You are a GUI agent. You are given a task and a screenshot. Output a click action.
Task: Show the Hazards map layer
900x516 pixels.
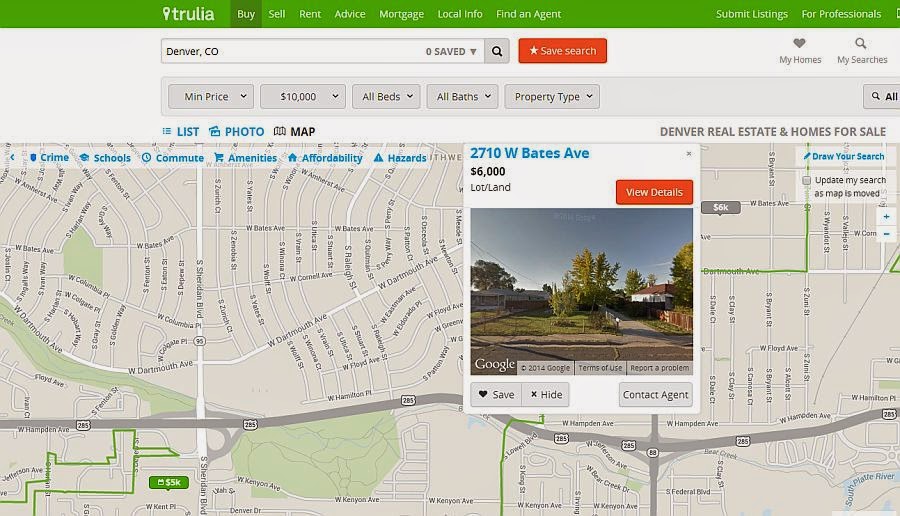pyautogui.click(x=399, y=158)
